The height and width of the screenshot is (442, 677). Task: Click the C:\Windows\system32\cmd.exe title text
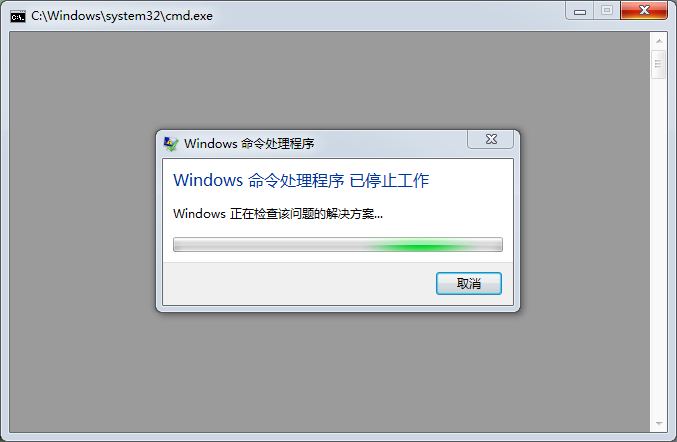122,16
